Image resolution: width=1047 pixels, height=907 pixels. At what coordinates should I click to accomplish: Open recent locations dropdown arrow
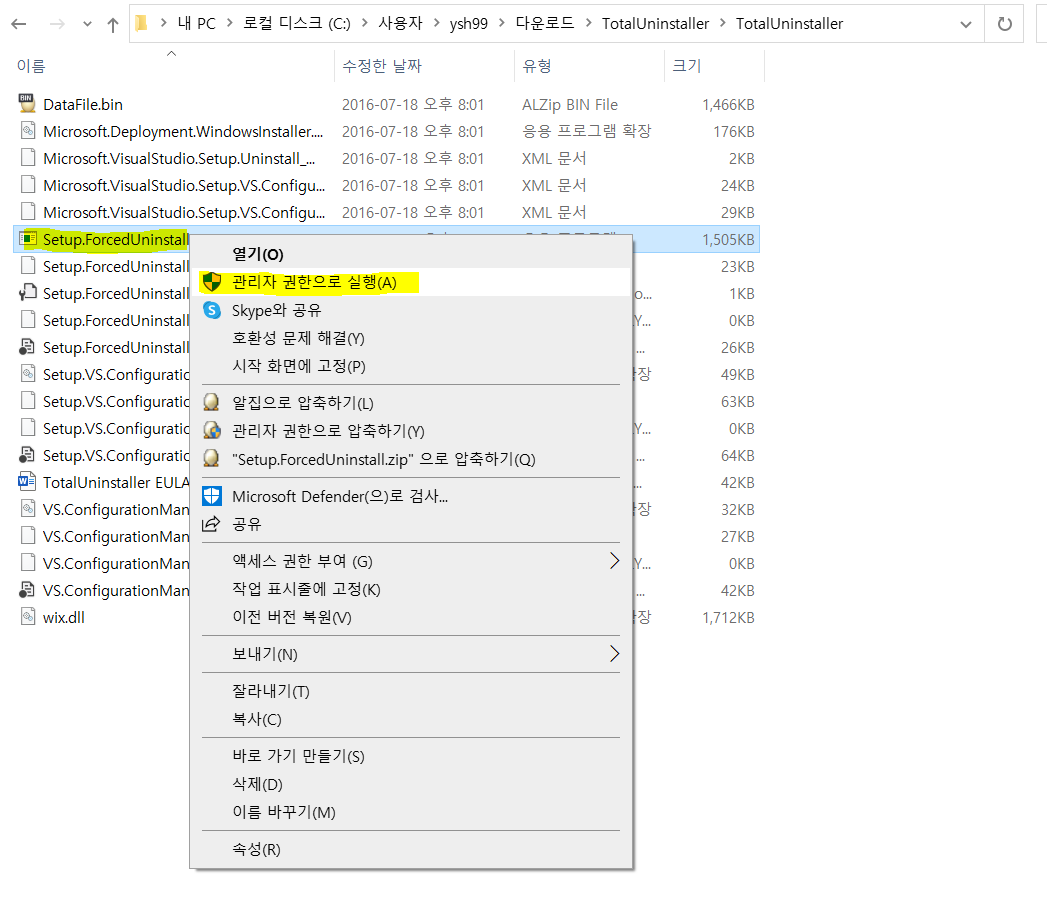point(87,24)
